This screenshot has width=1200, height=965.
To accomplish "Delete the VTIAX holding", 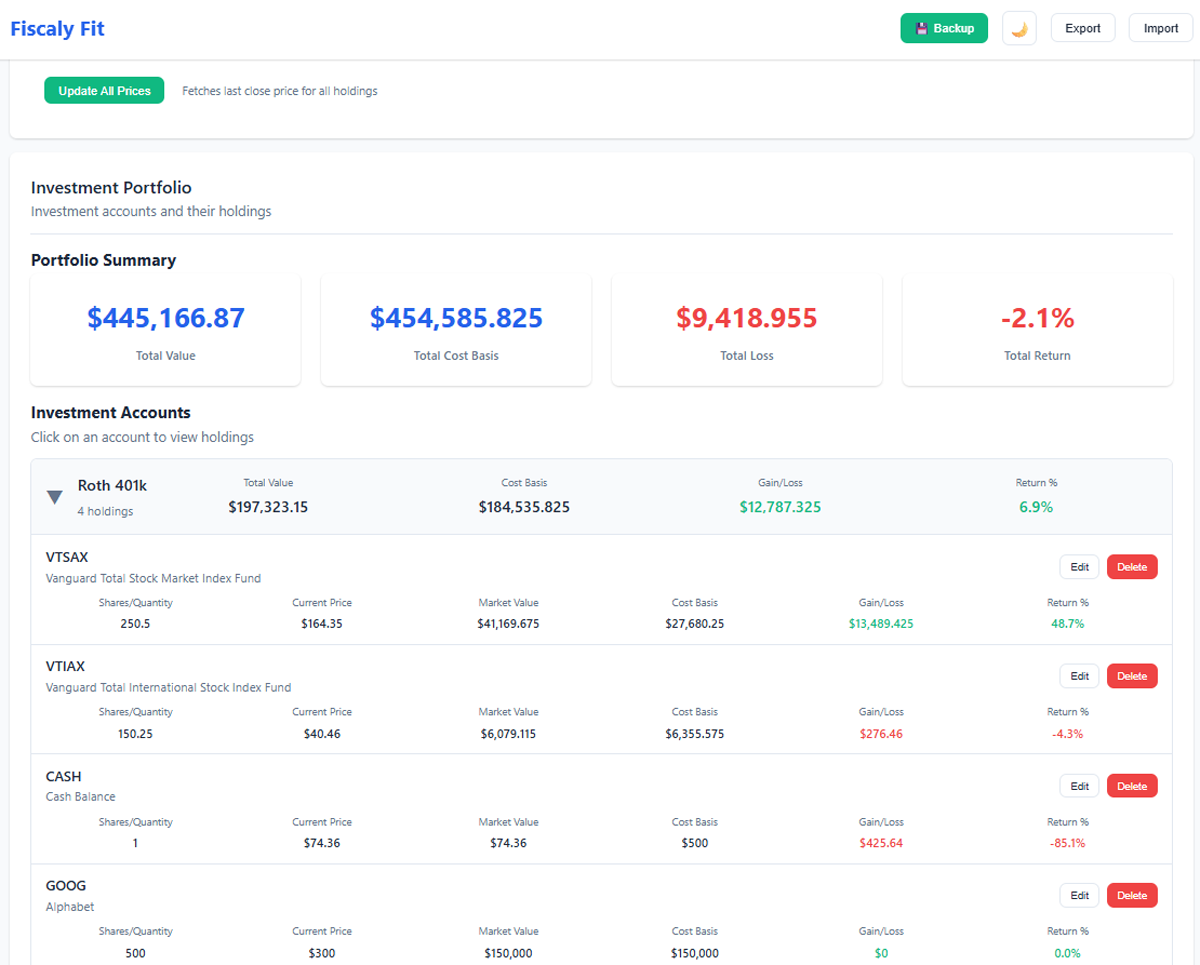I will tap(1131, 676).
